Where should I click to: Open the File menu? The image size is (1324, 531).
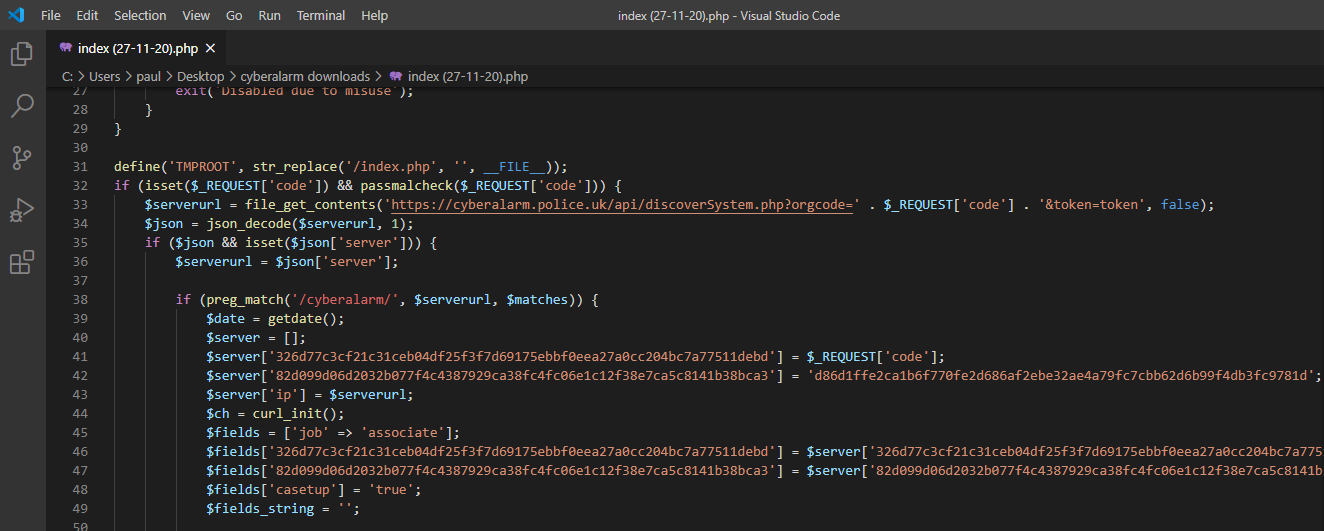[51, 16]
